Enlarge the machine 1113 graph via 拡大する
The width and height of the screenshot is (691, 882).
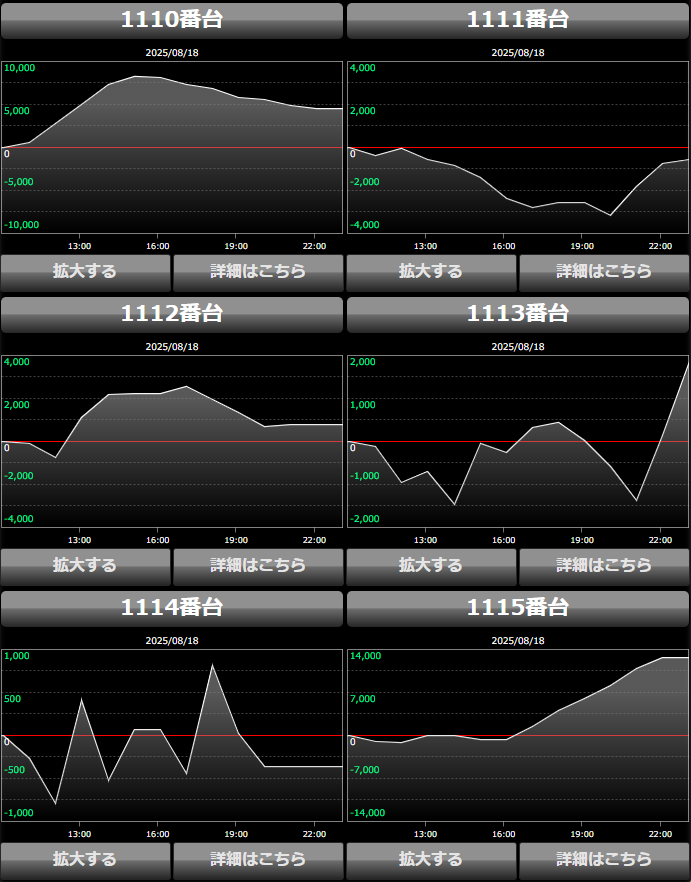click(x=431, y=567)
